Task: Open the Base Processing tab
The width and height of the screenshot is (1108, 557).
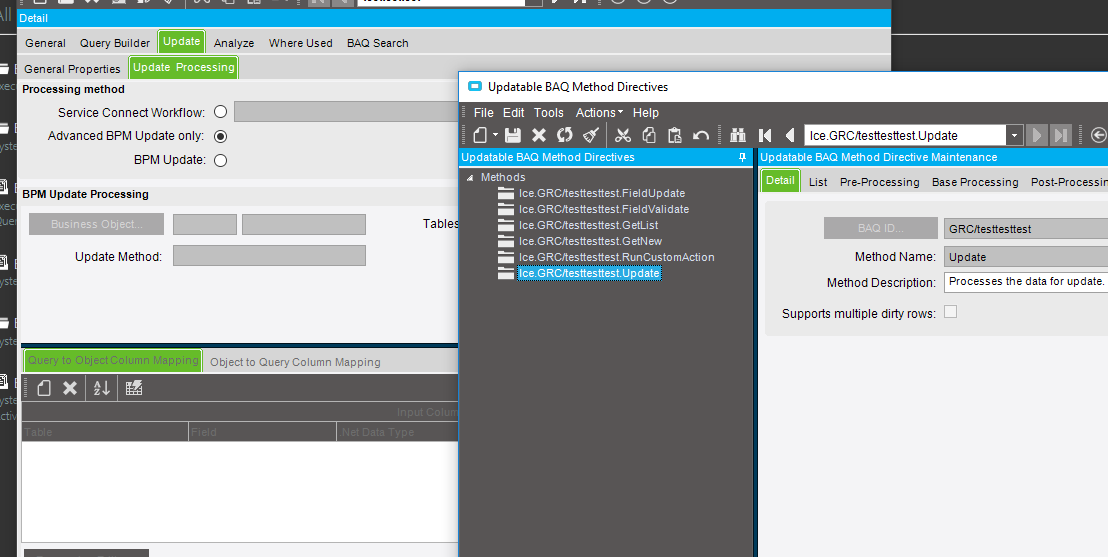Action: tap(974, 182)
